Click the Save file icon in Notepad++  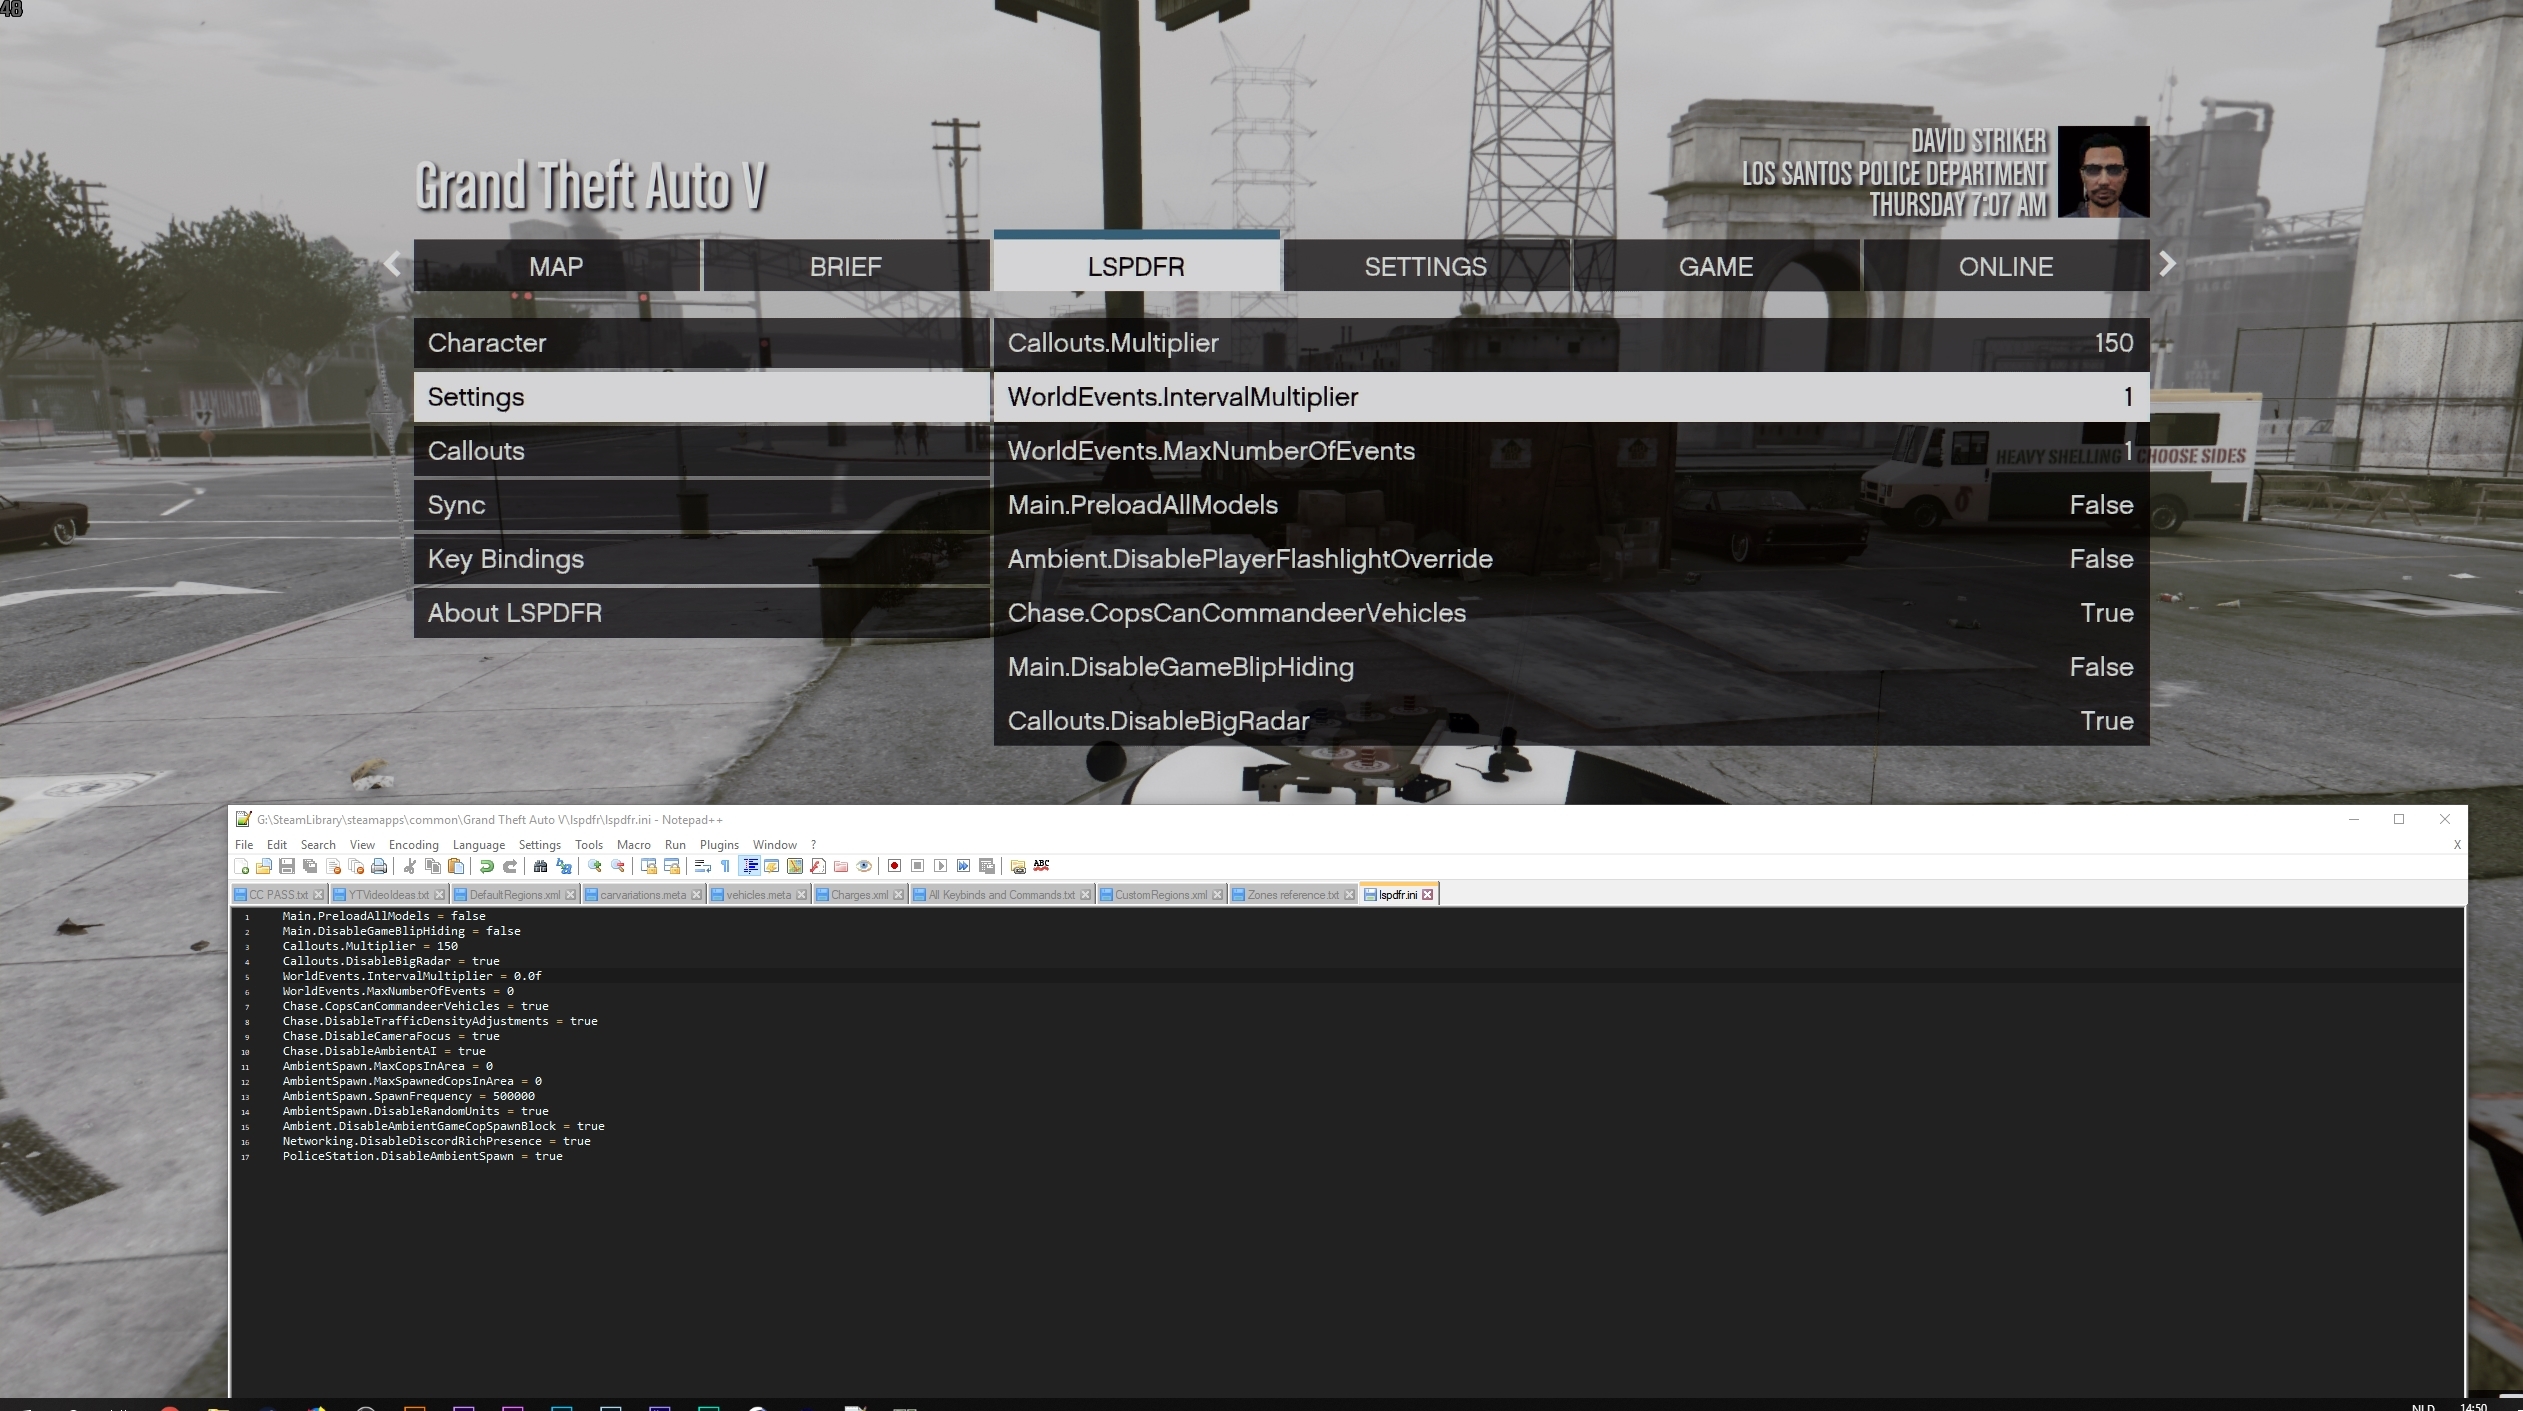287,866
